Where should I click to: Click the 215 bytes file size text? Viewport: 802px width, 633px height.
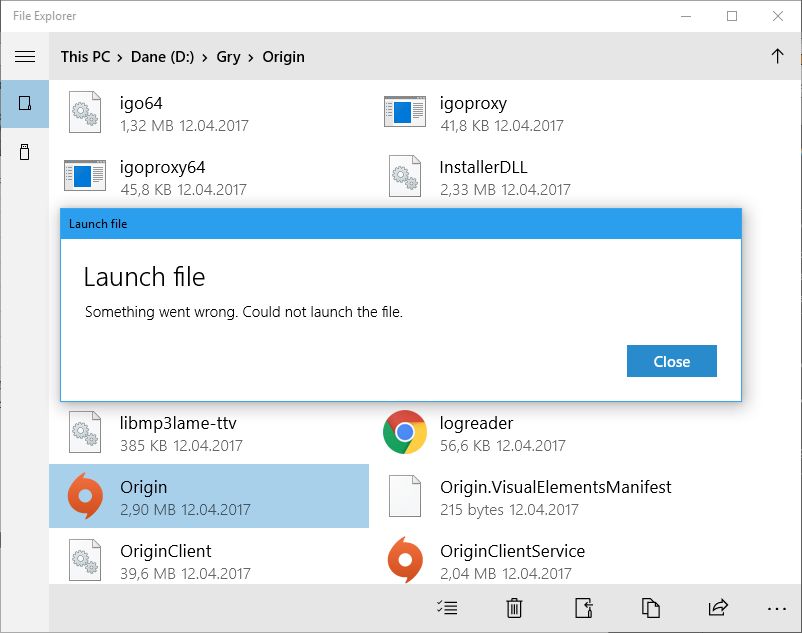pyautogui.click(x=472, y=509)
